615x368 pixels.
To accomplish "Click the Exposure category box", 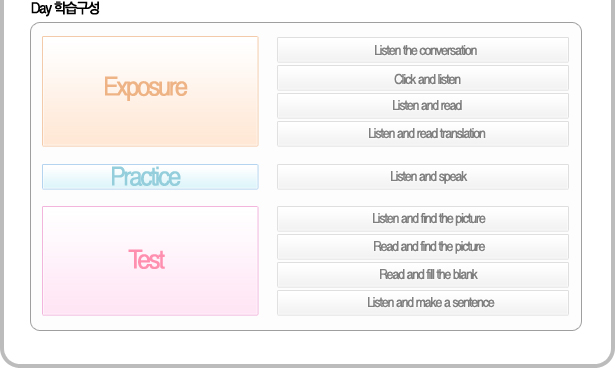I will click(x=150, y=91).
